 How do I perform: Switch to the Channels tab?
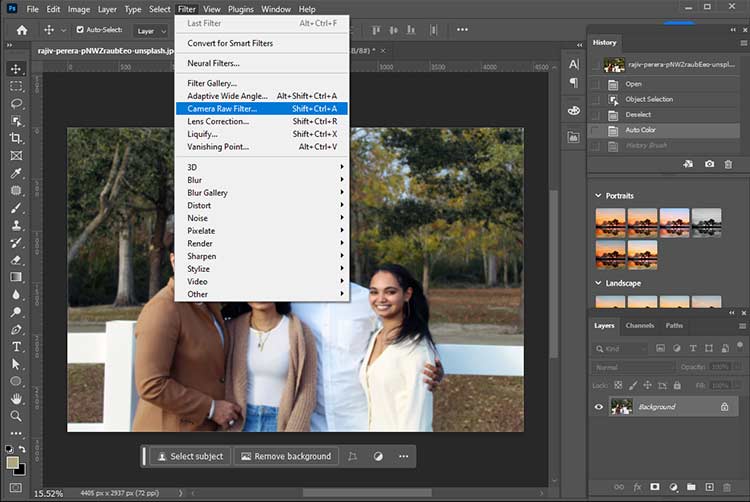(640, 326)
